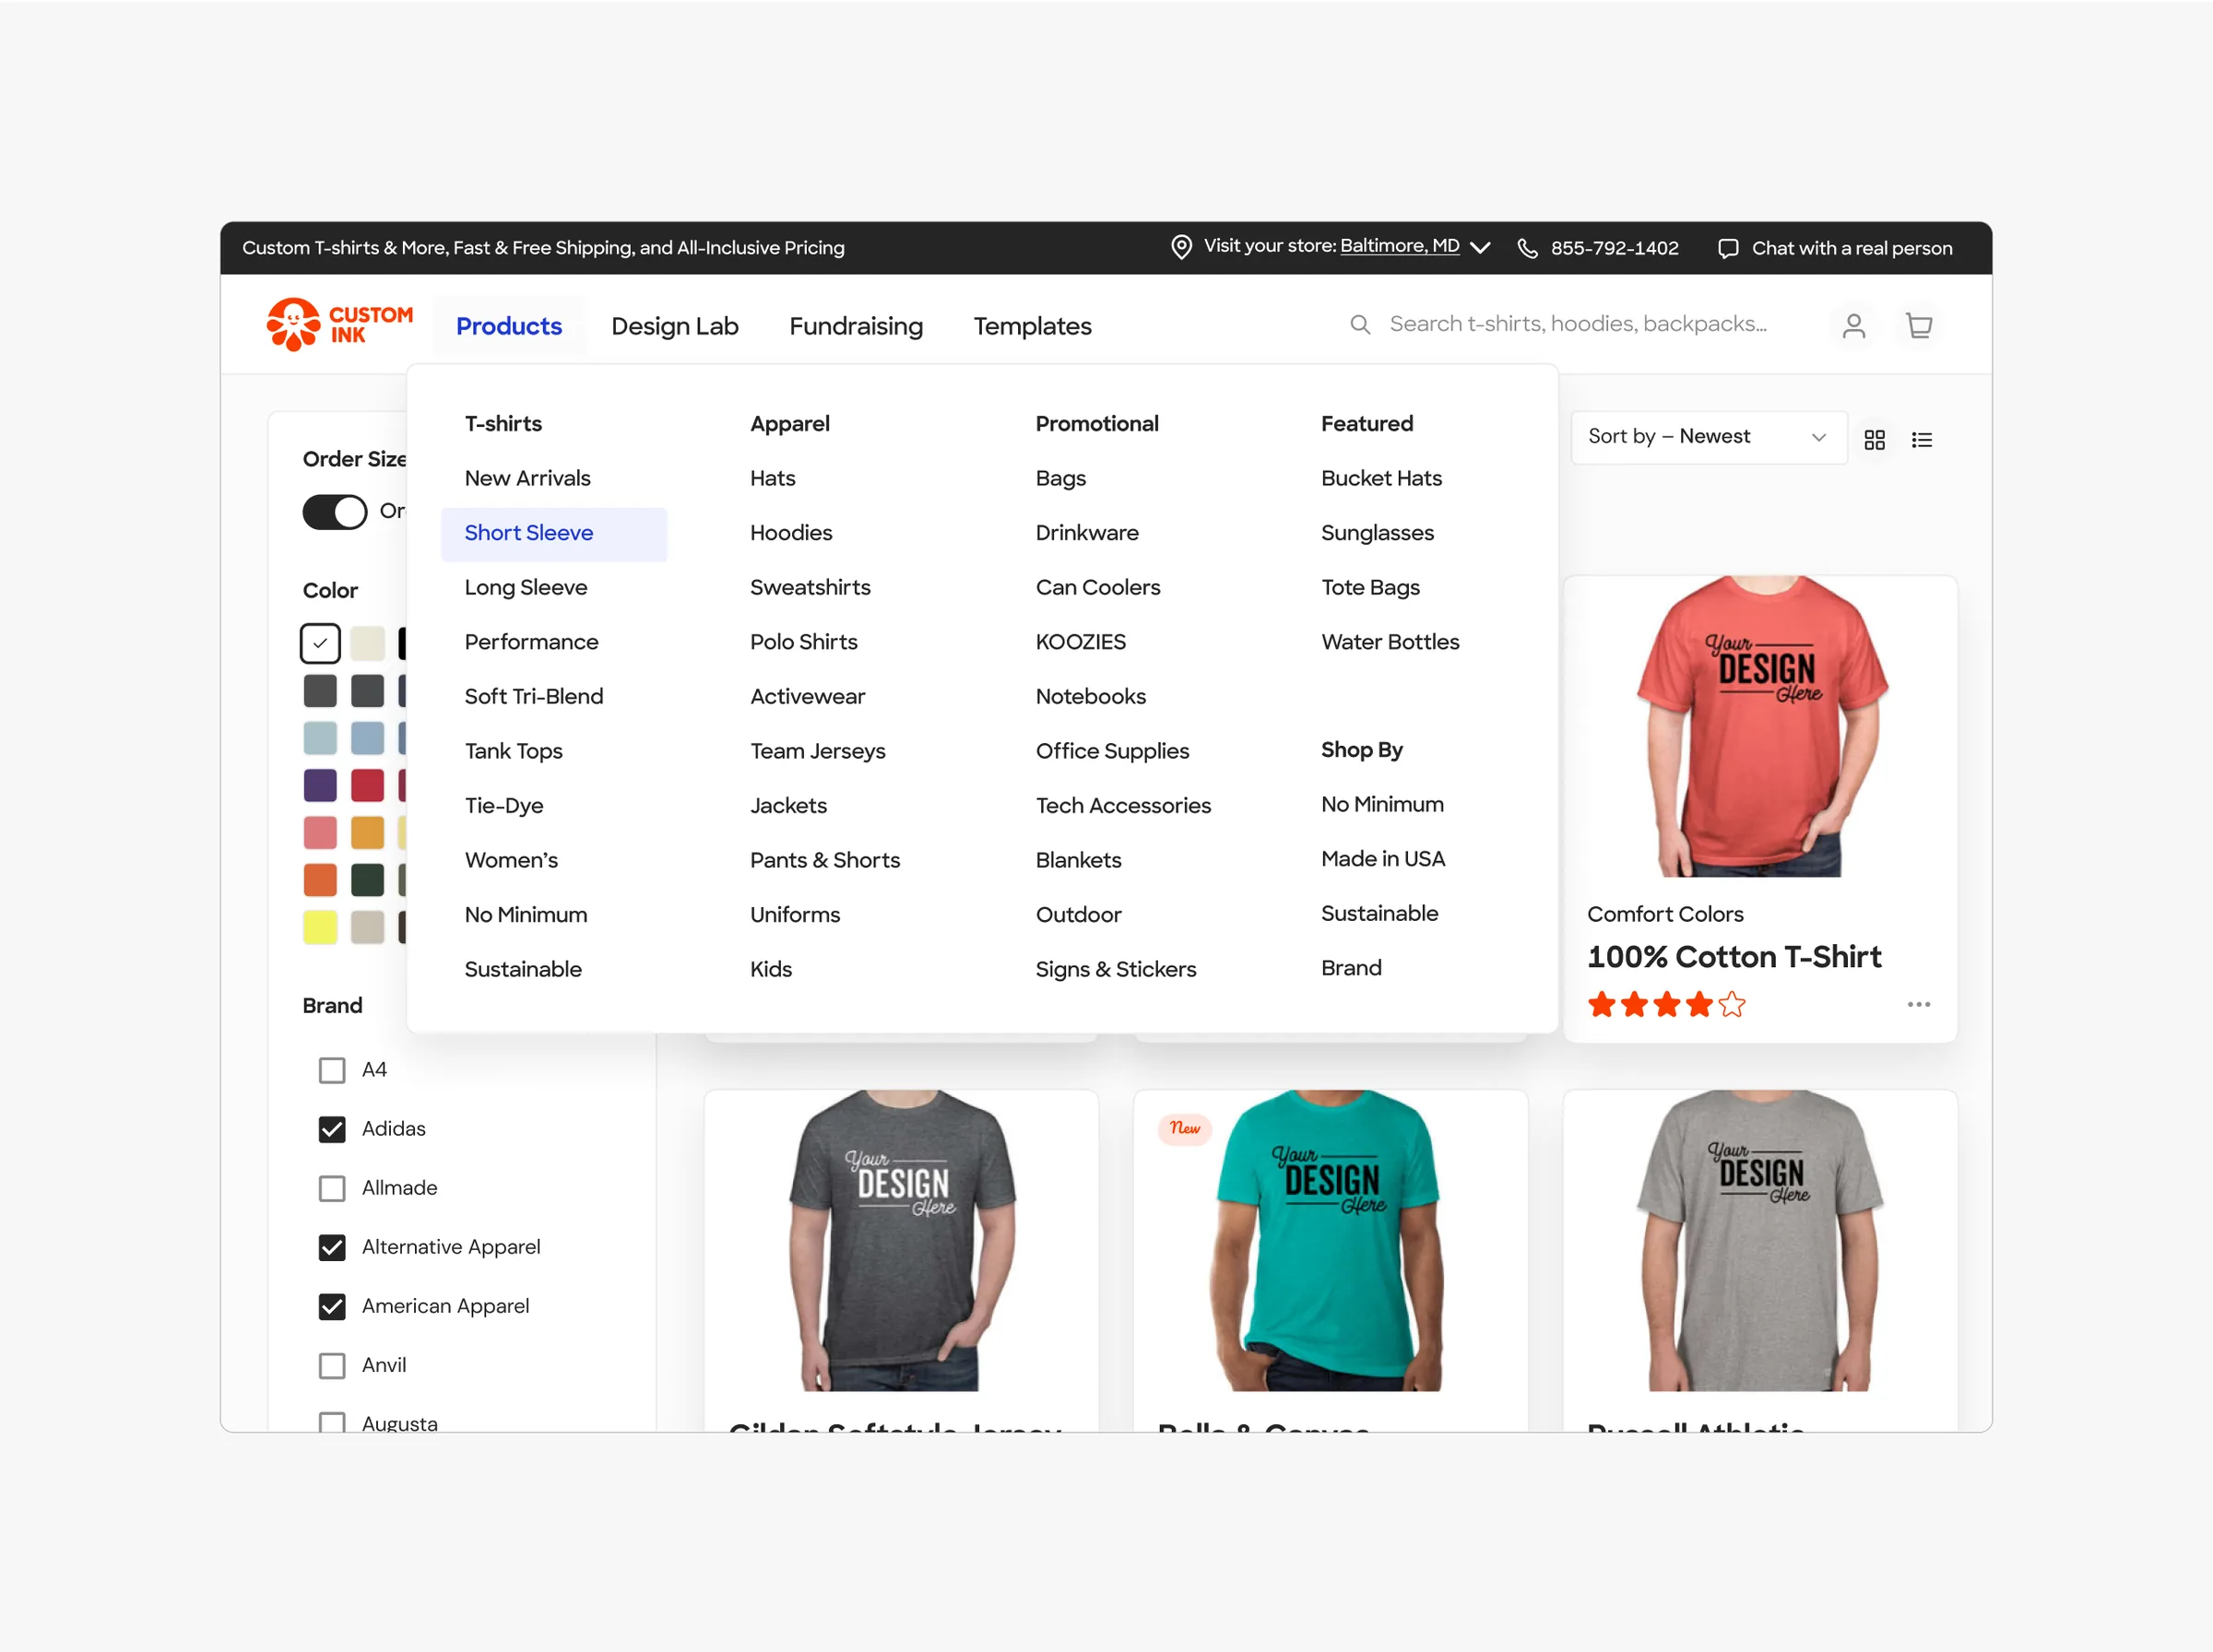
Task: Uncheck the Adidas brand checkbox
Action: click(332, 1129)
